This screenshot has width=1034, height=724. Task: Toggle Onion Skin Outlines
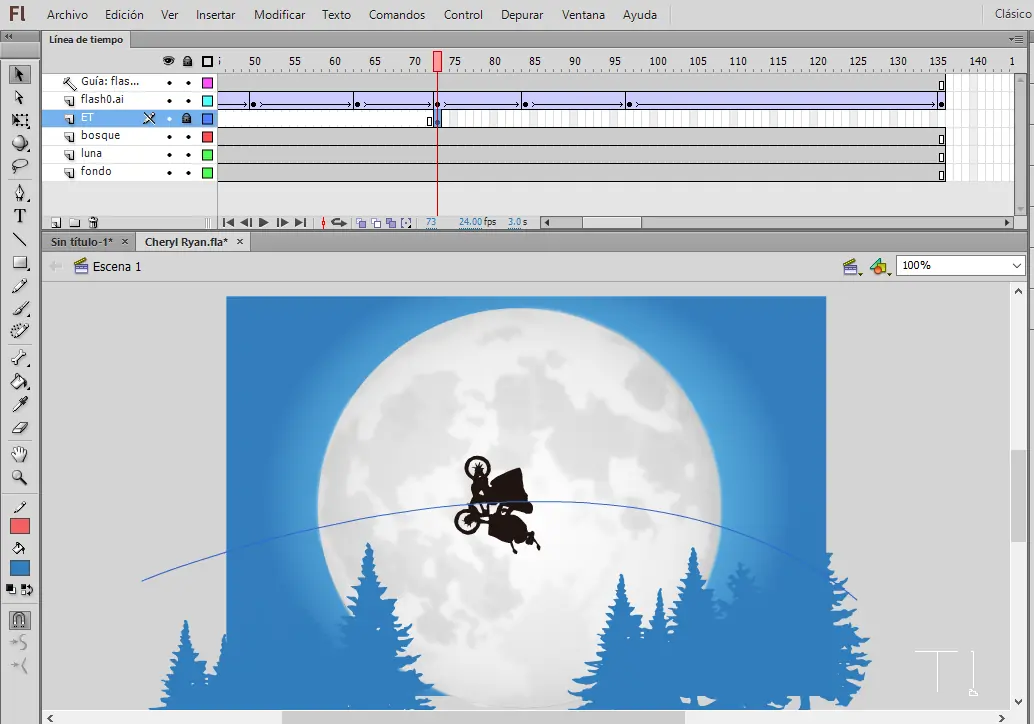(x=376, y=223)
